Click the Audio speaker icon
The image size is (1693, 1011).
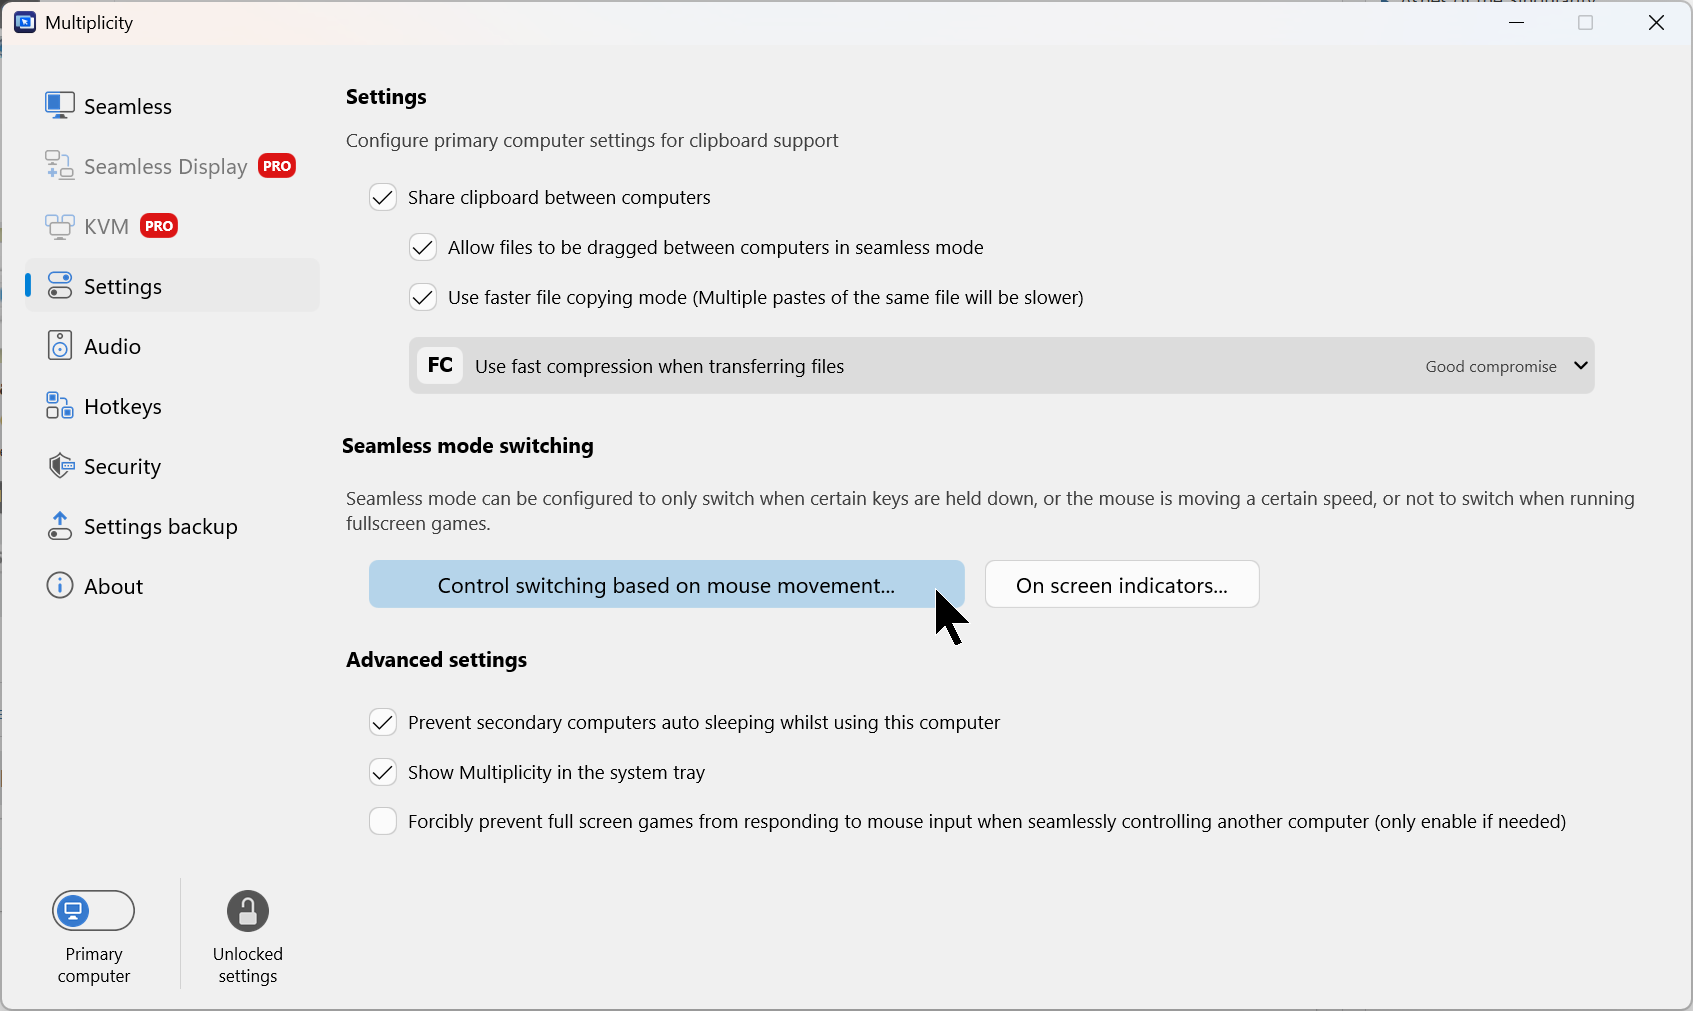60,346
